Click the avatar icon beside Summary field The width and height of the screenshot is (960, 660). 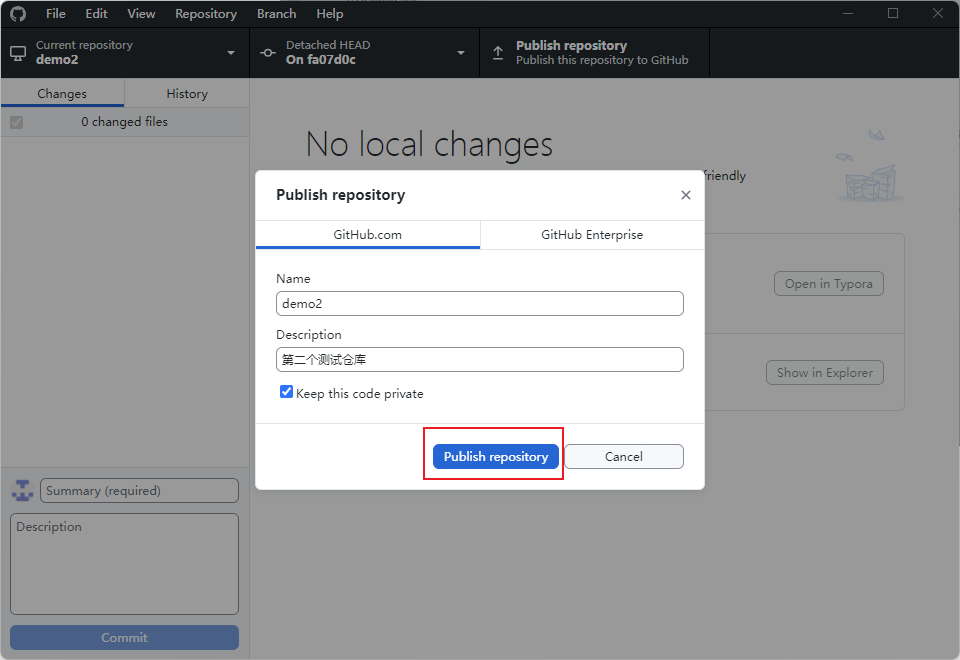click(22, 491)
